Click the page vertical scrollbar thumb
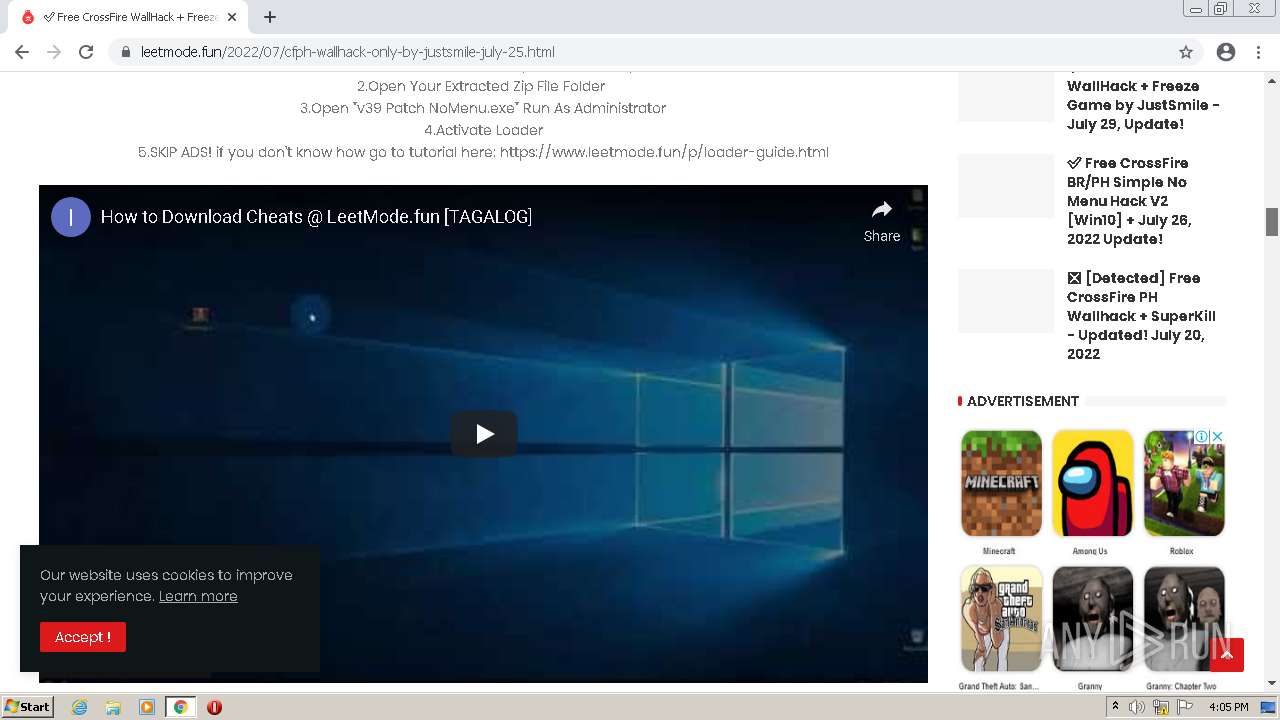 [x=1272, y=221]
